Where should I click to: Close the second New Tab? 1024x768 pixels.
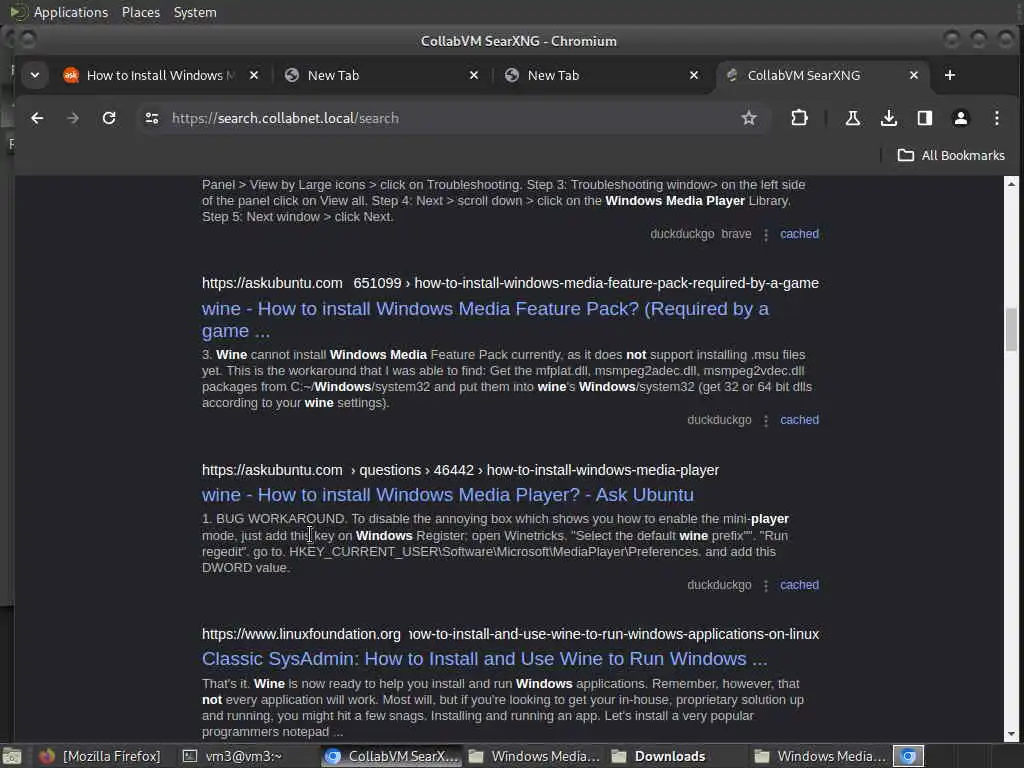pyautogui.click(x=694, y=75)
